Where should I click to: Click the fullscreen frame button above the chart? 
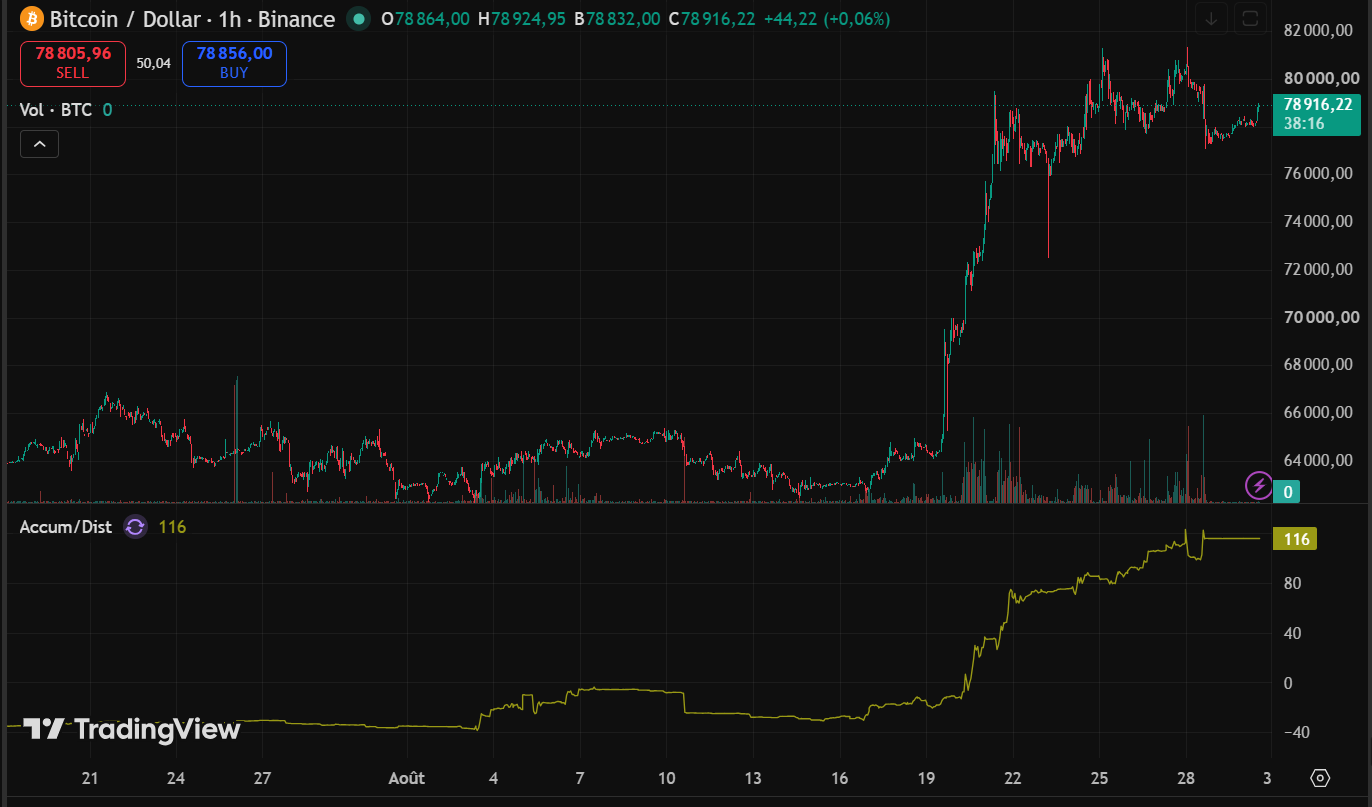(1250, 18)
